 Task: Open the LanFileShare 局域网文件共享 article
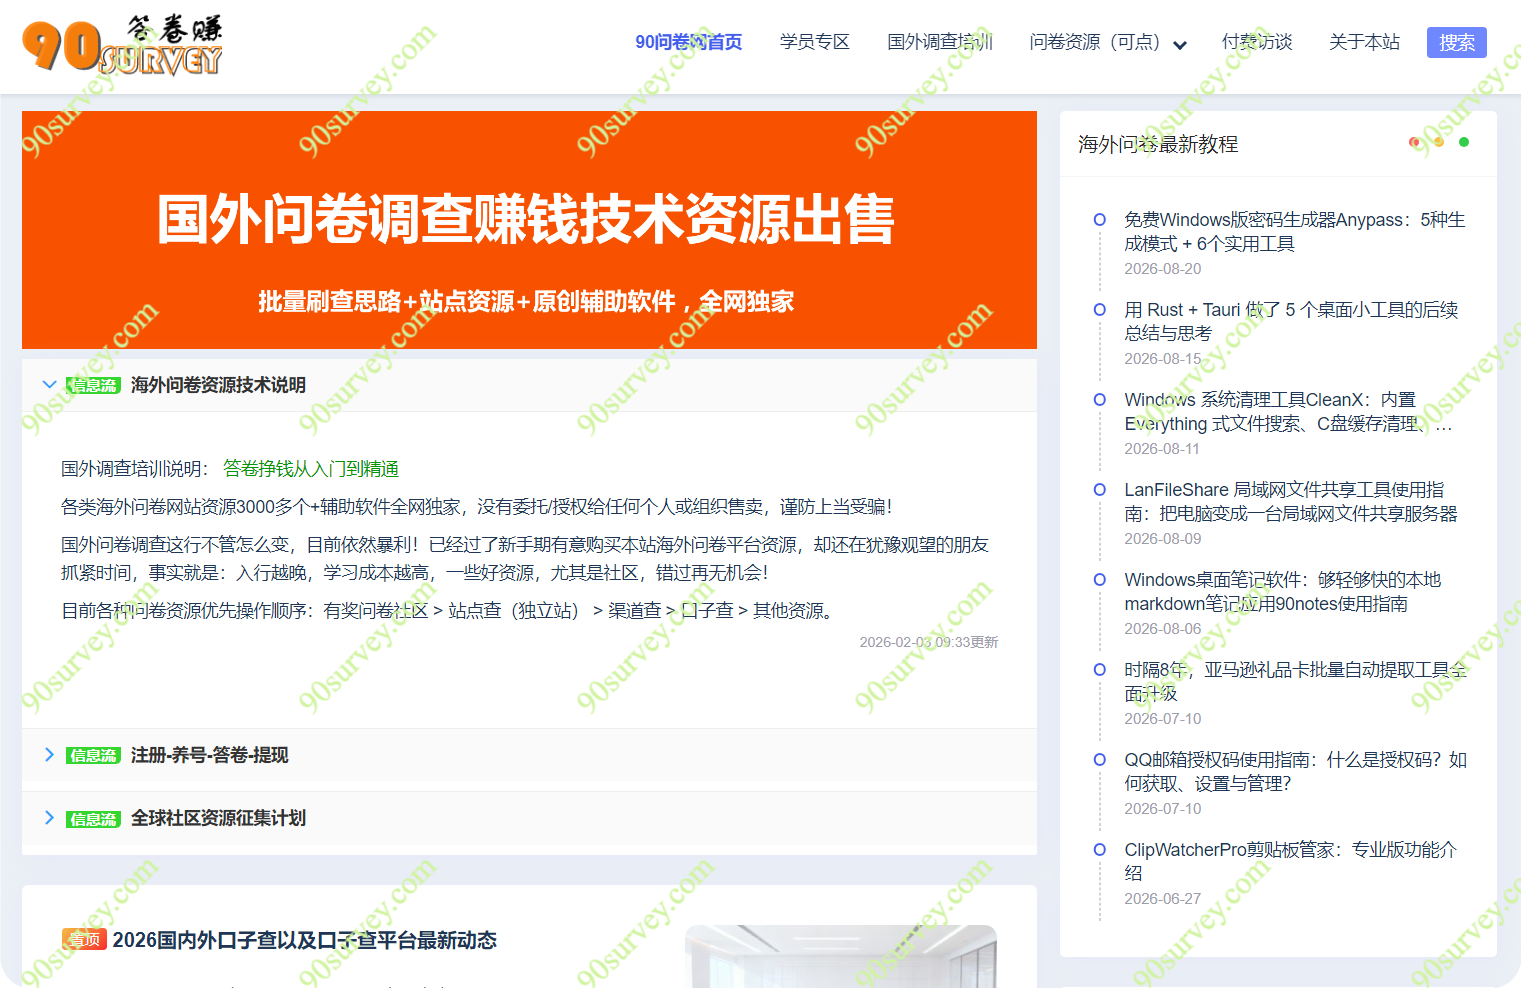pos(1291,502)
